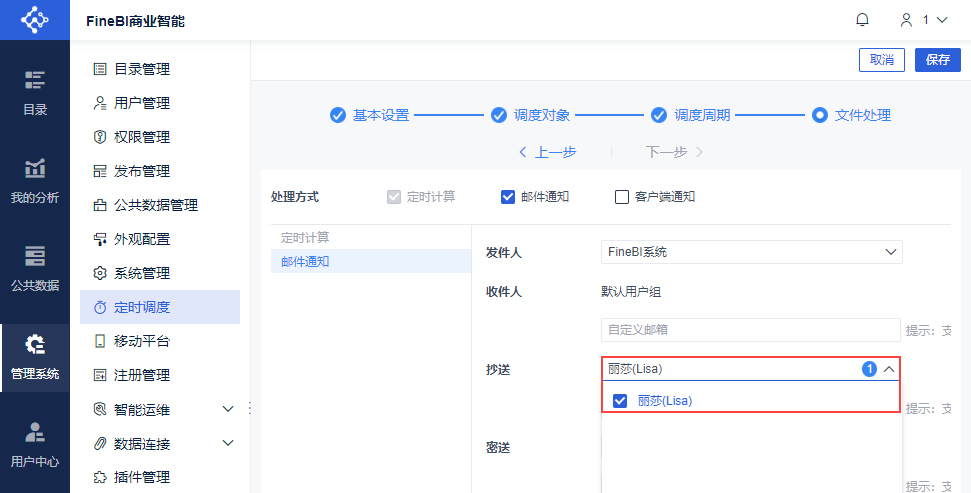The width and height of the screenshot is (971, 493).
Task: Enable the 客户端通知 checkbox
Action: 622,197
